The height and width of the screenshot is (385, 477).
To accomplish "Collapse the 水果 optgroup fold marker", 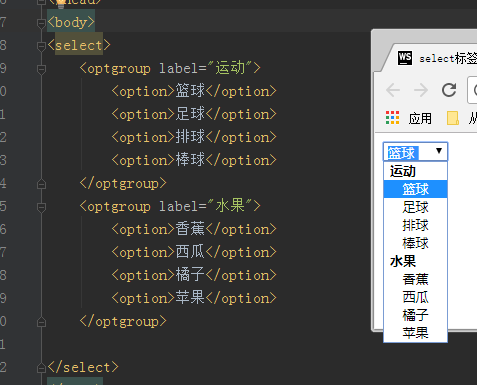I will [x=41, y=207].
